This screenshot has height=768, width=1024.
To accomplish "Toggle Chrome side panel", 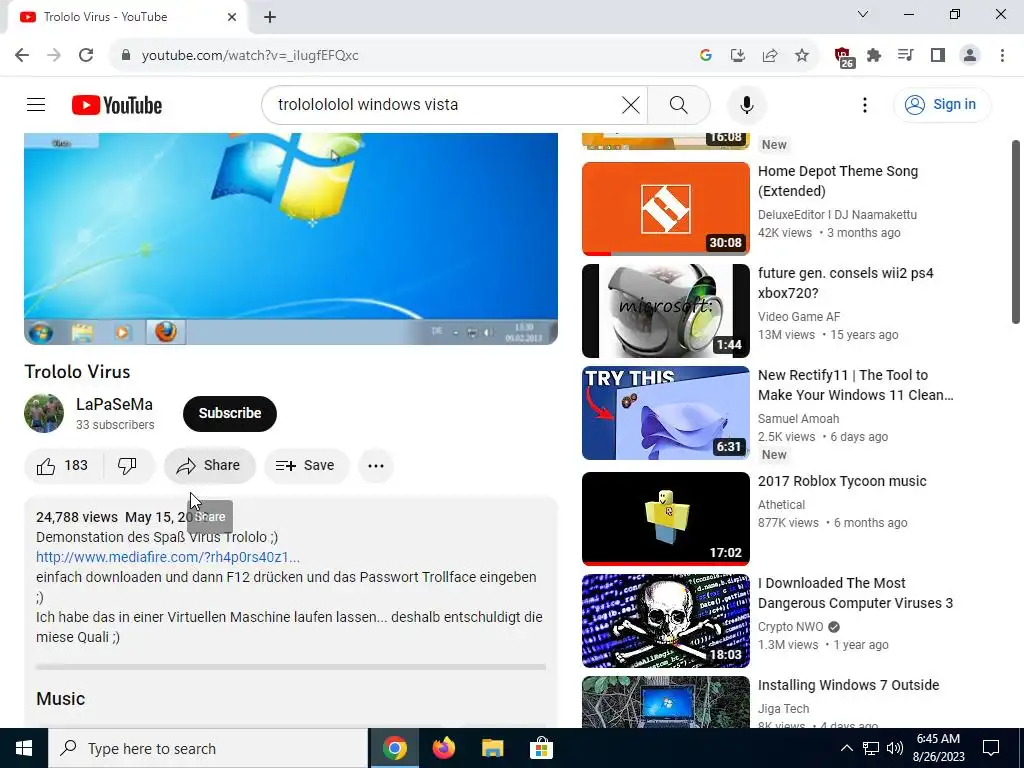I will (938, 56).
